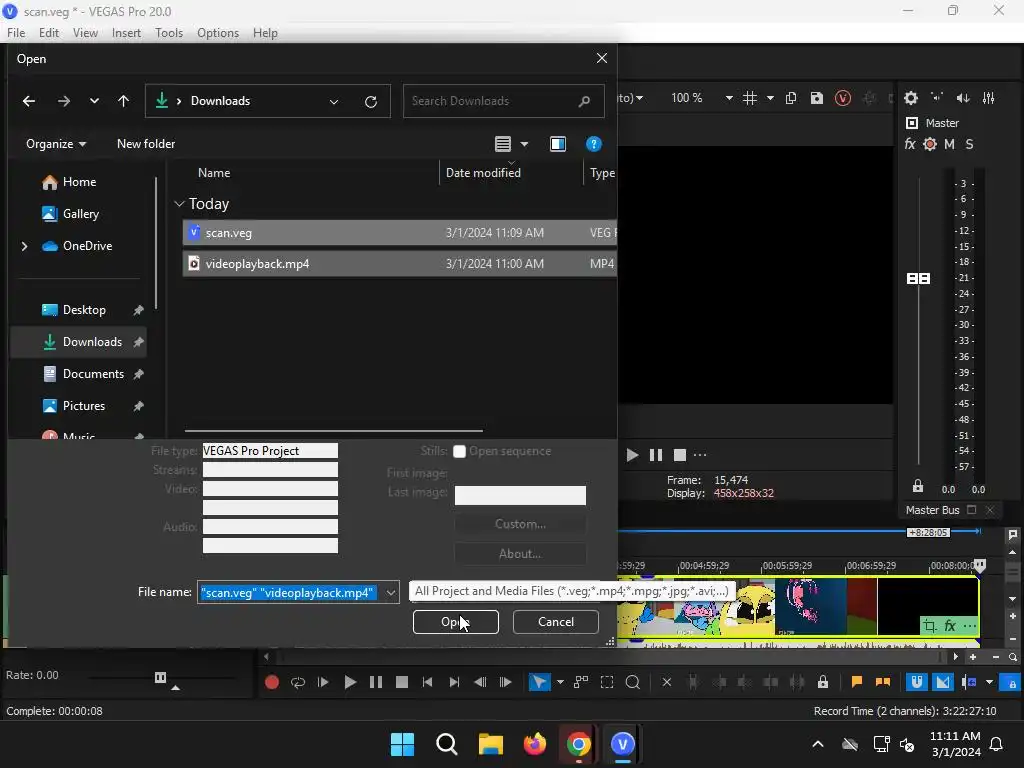This screenshot has height=768, width=1024.
Task: Open the Insert menu
Action: [126, 33]
